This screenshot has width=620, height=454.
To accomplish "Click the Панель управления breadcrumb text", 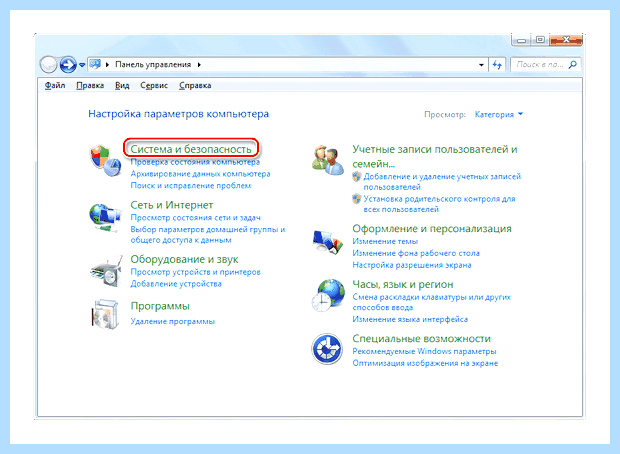I will point(153,64).
